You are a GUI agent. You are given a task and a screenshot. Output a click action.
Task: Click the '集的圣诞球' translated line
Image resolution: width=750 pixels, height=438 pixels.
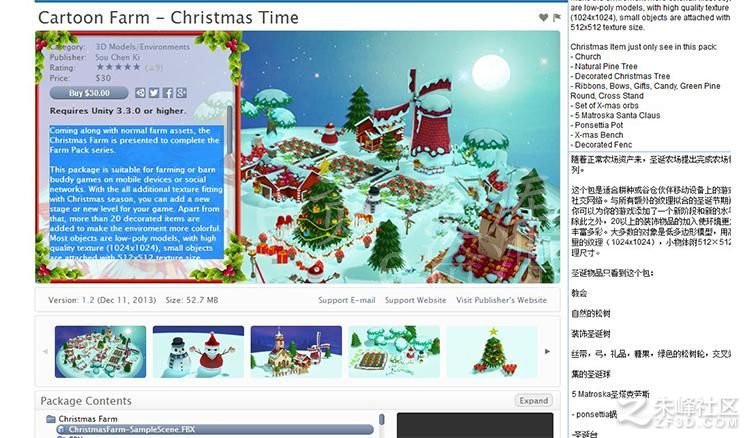point(591,374)
